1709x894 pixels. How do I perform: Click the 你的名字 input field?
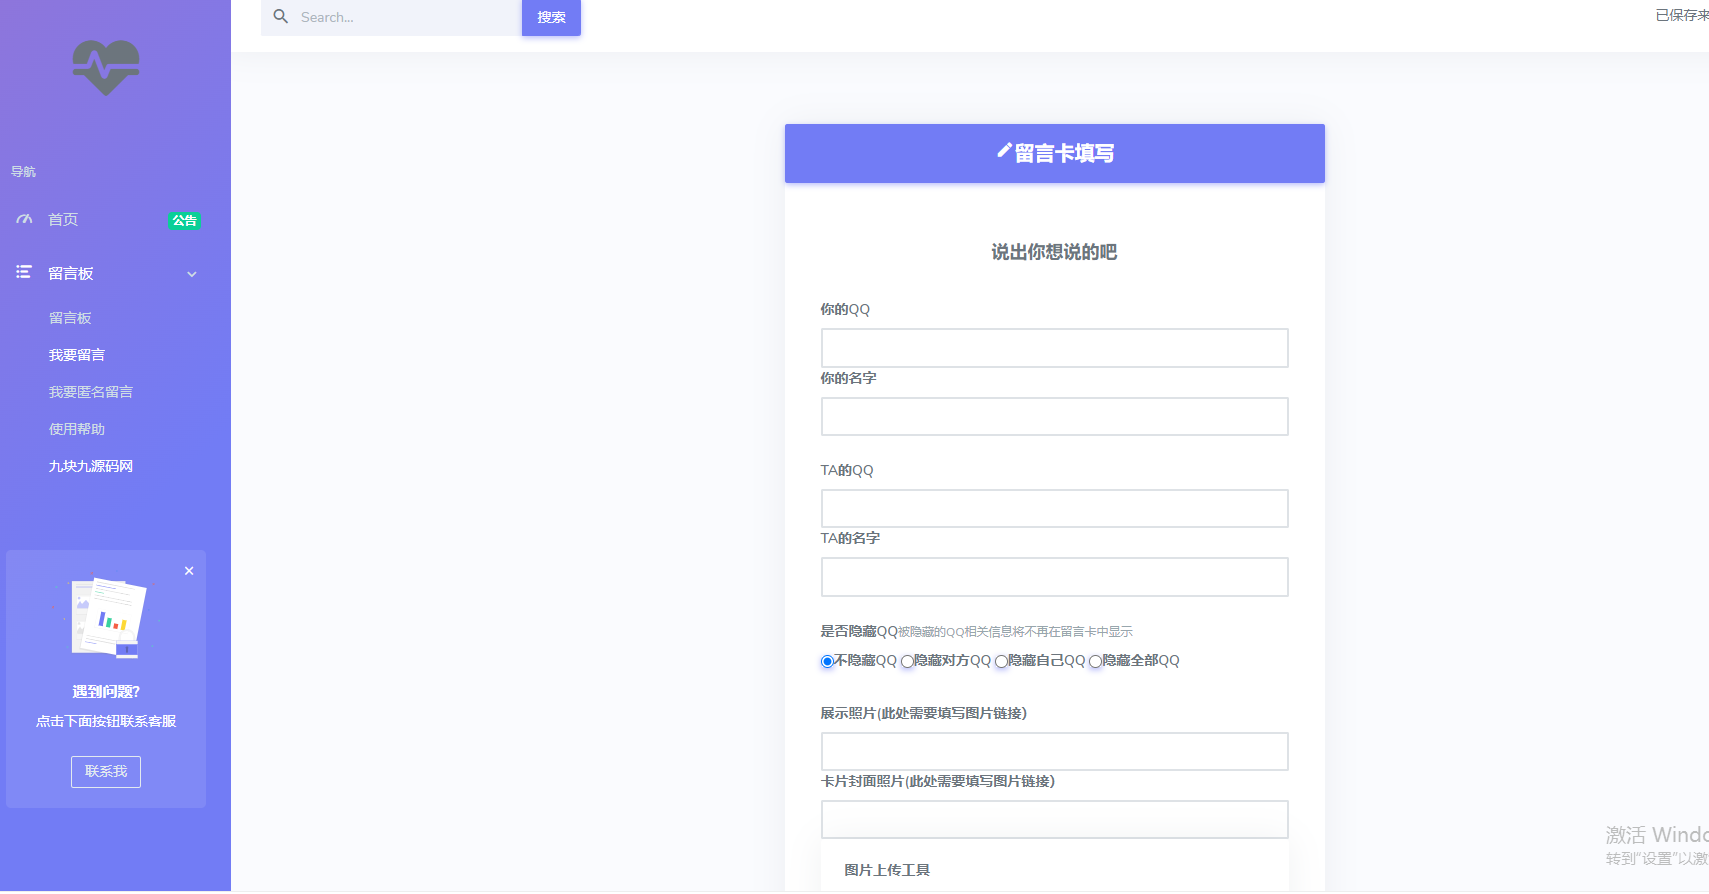[x=1055, y=416]
